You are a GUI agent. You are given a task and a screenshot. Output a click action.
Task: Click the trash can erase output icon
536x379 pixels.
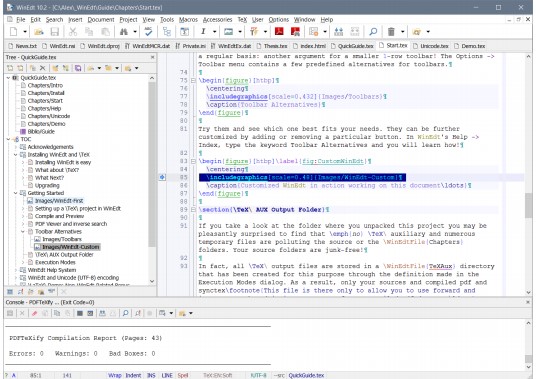coord(391,32)
